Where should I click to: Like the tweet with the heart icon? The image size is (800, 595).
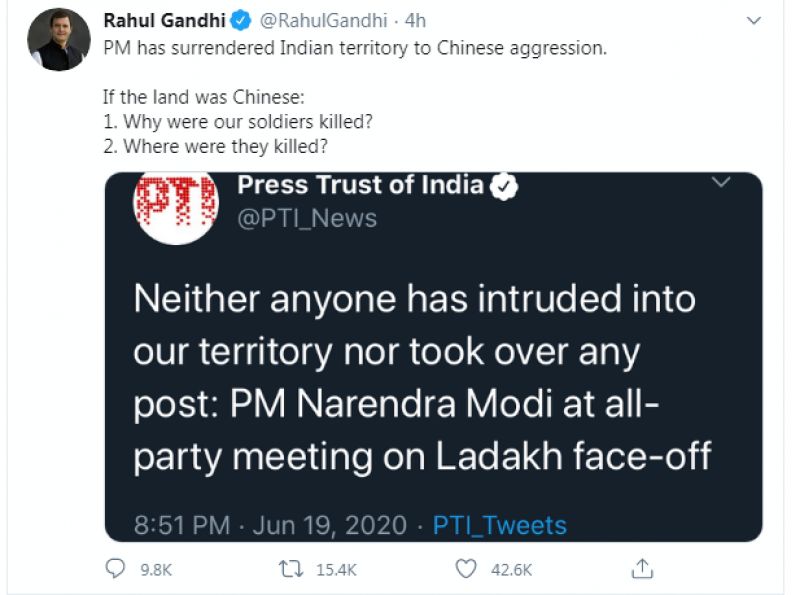point(466,568)
